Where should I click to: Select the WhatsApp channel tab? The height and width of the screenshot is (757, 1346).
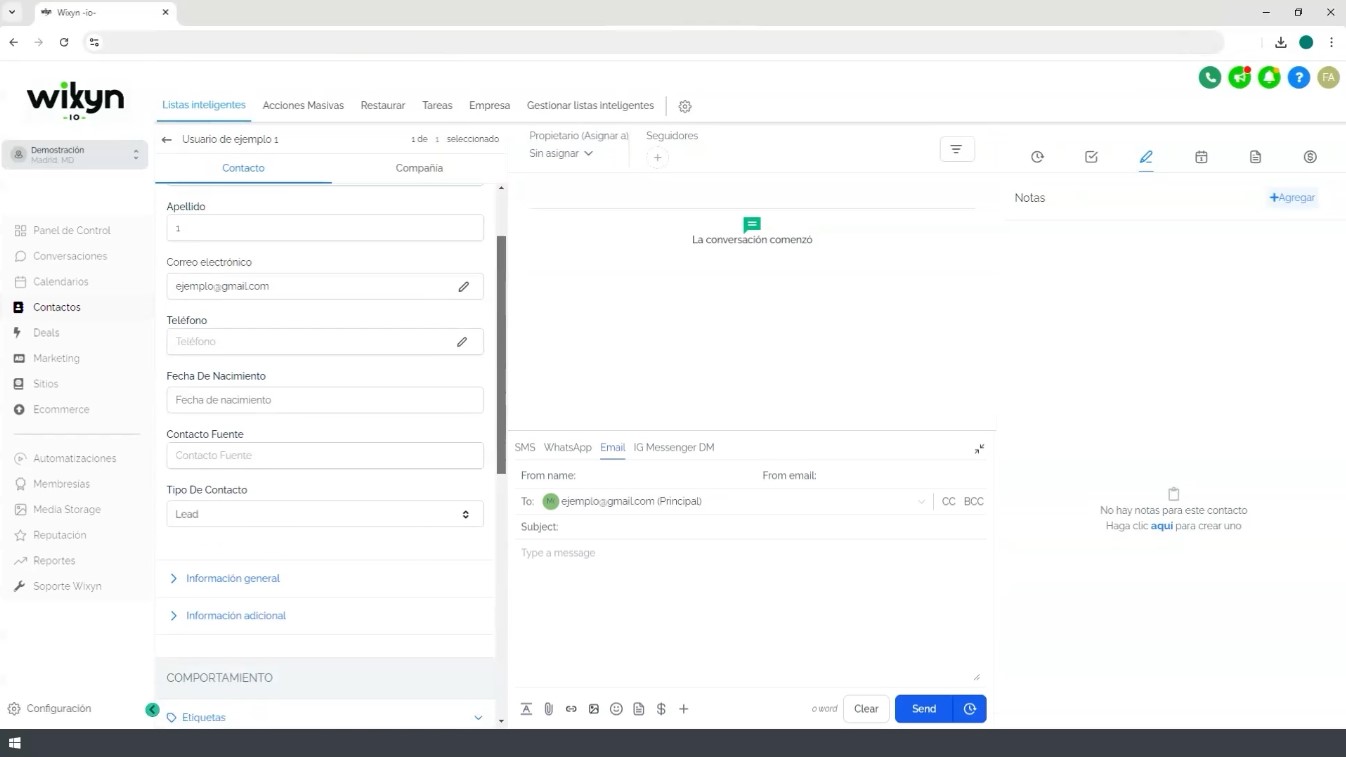(x=568, y=448)
